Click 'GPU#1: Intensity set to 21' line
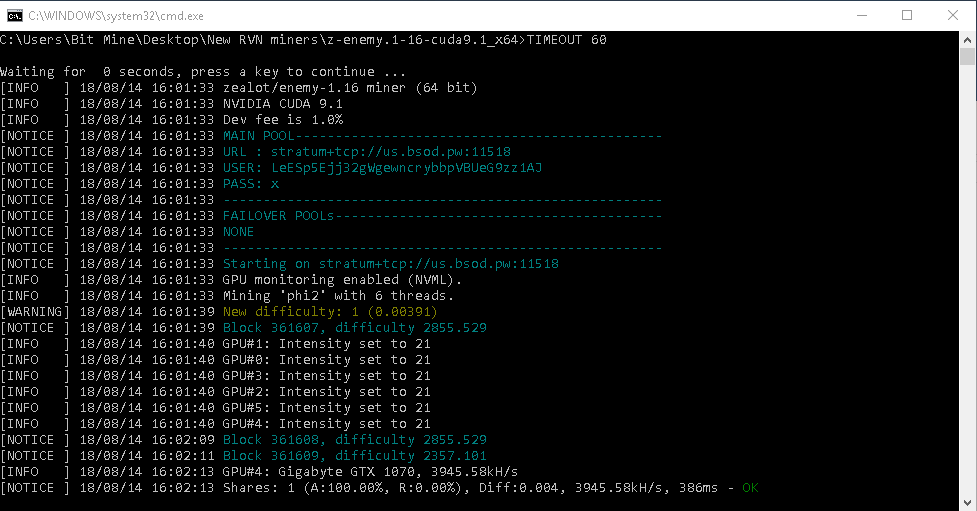The width and height of the screenshot is (977, 511). click(326, 344)
